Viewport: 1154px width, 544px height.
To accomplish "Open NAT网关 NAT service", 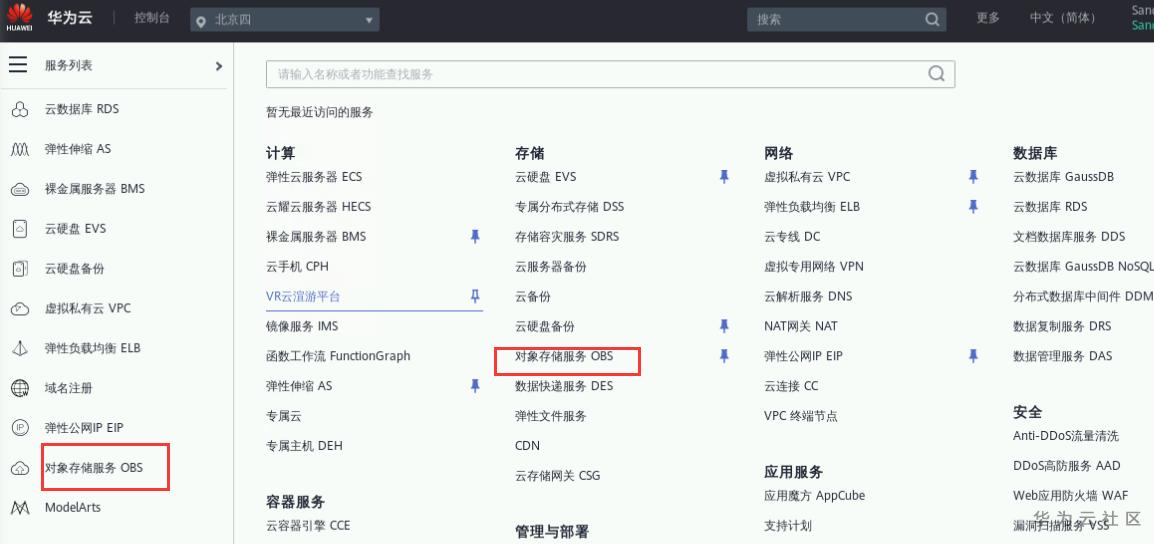I will [801, 326].
